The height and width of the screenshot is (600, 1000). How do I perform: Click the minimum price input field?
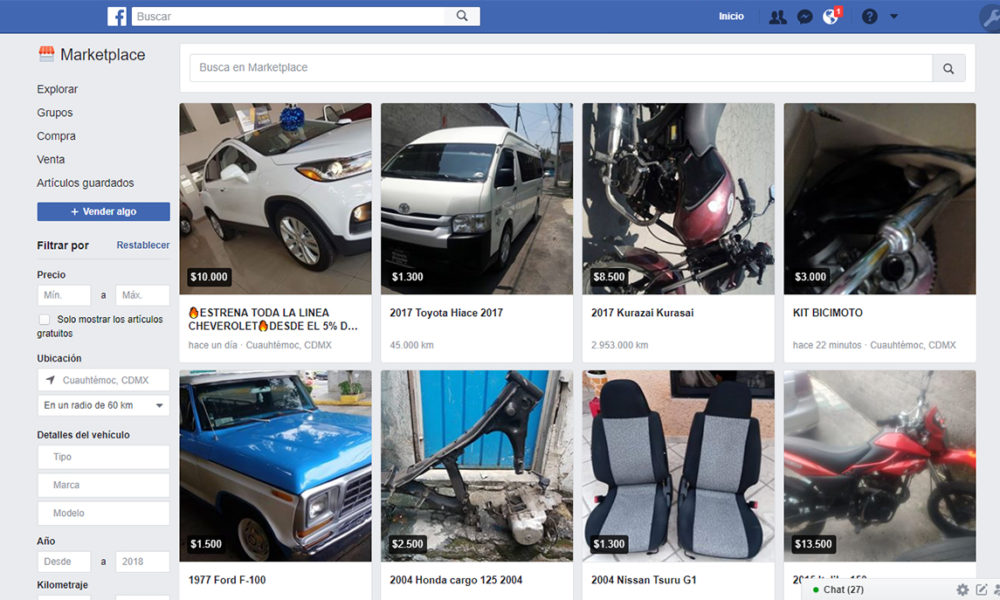click(64, 295)
